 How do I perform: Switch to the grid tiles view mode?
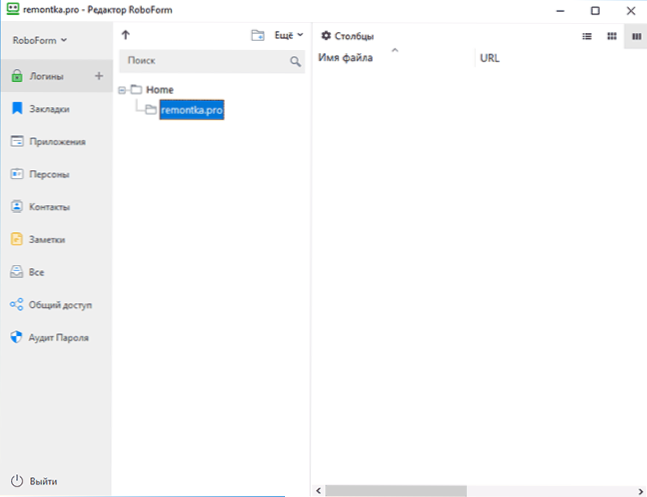612,36
